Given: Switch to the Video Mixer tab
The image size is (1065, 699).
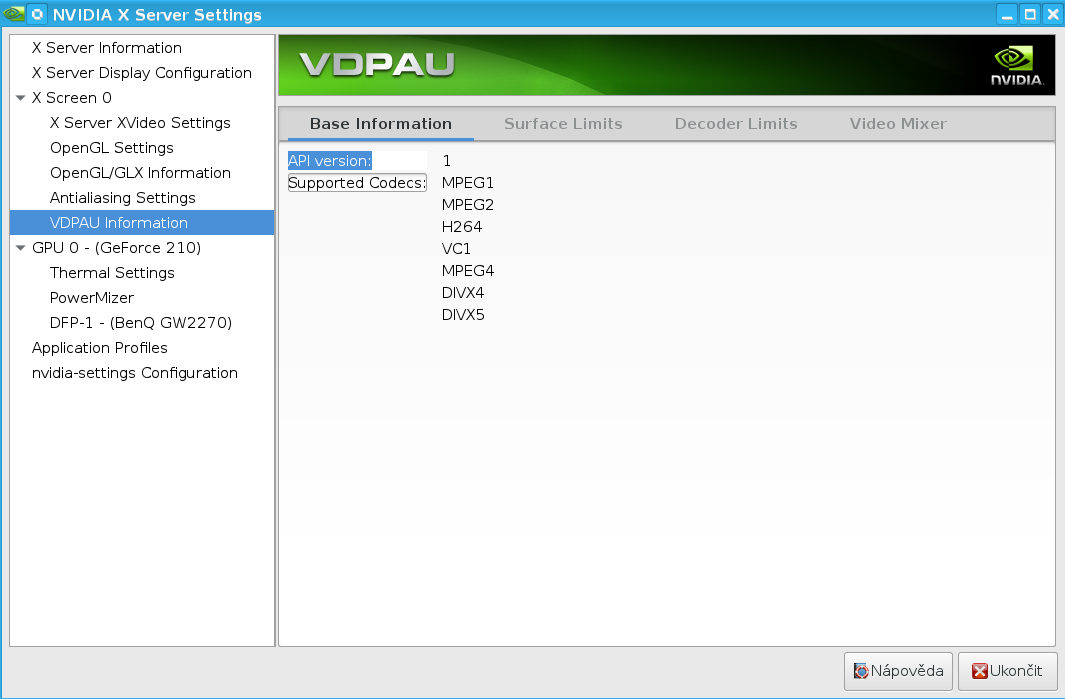Looking at the screenshot, I should [x=898, y=124].
